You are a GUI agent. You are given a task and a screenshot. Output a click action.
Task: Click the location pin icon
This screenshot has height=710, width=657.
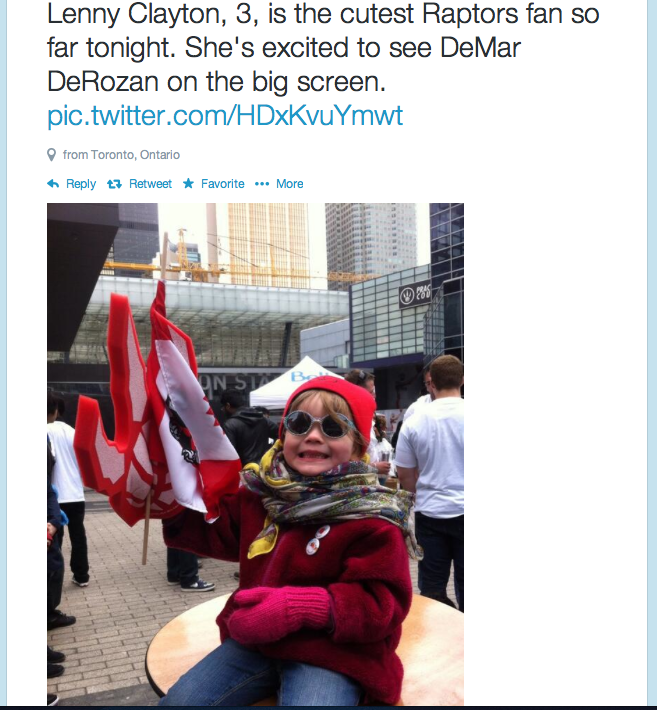[52, 155]
